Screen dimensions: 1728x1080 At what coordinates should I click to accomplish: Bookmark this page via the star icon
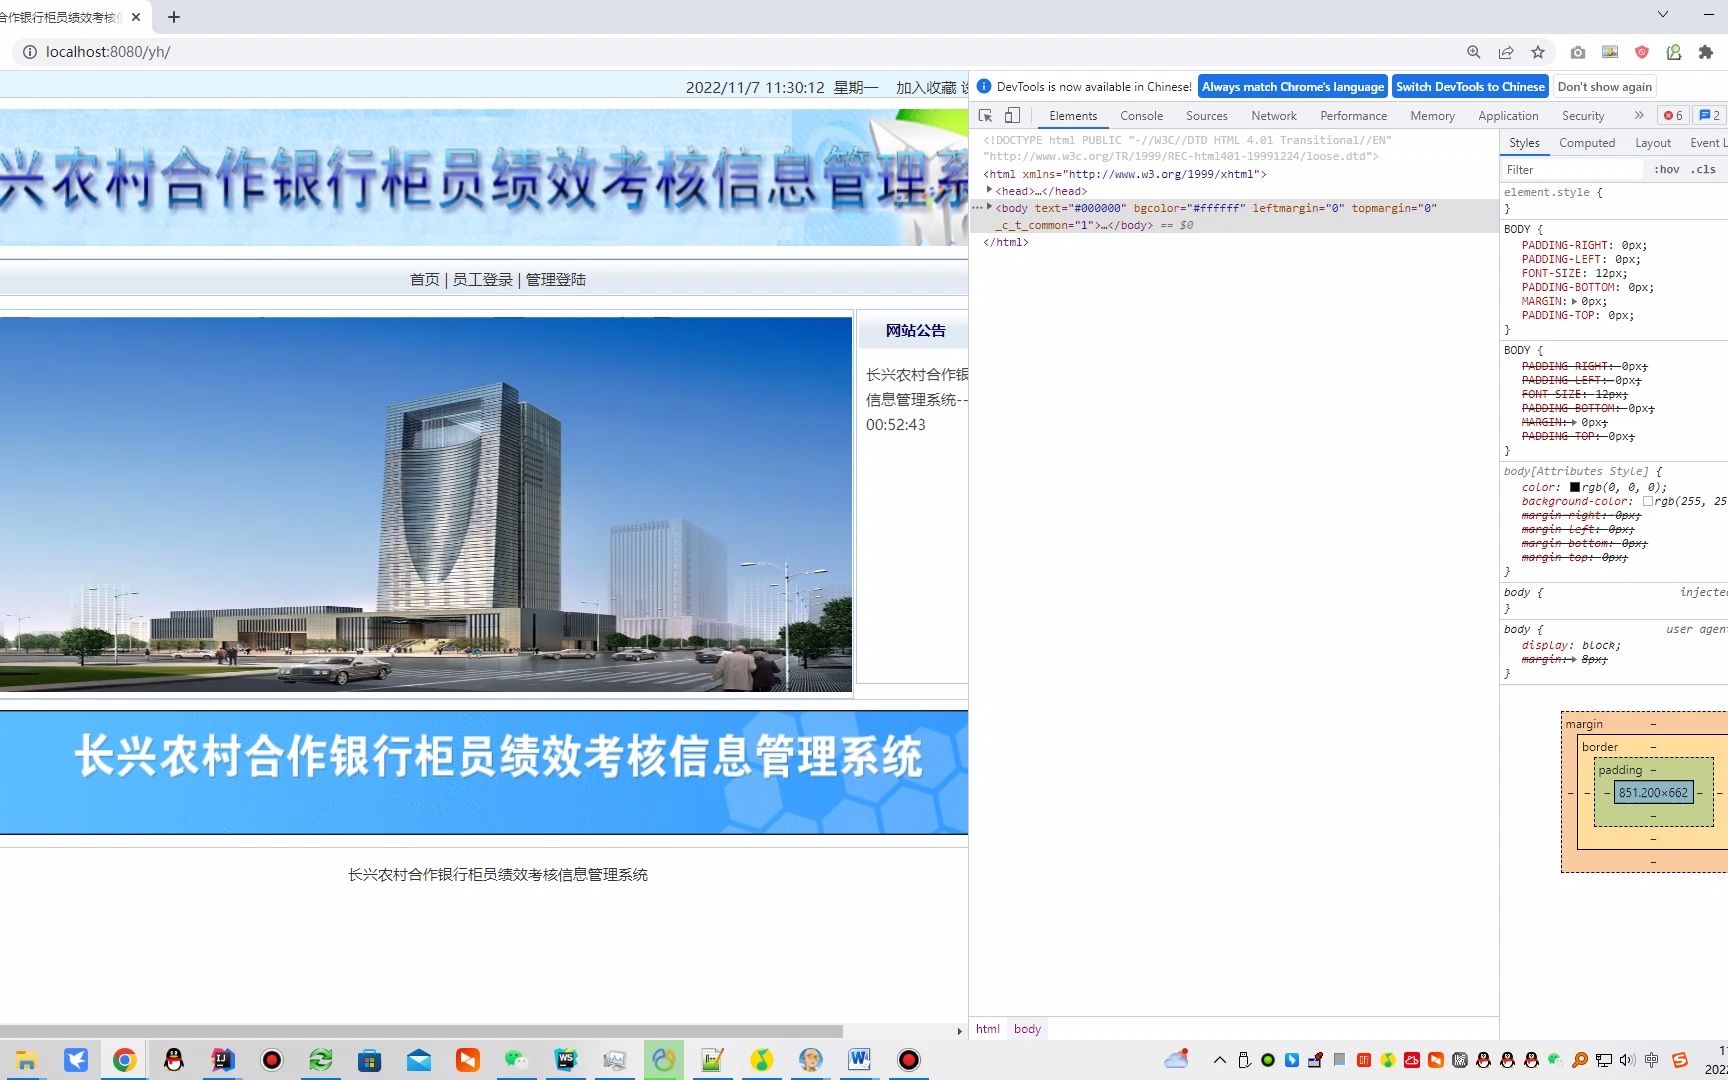point(1538,52)
